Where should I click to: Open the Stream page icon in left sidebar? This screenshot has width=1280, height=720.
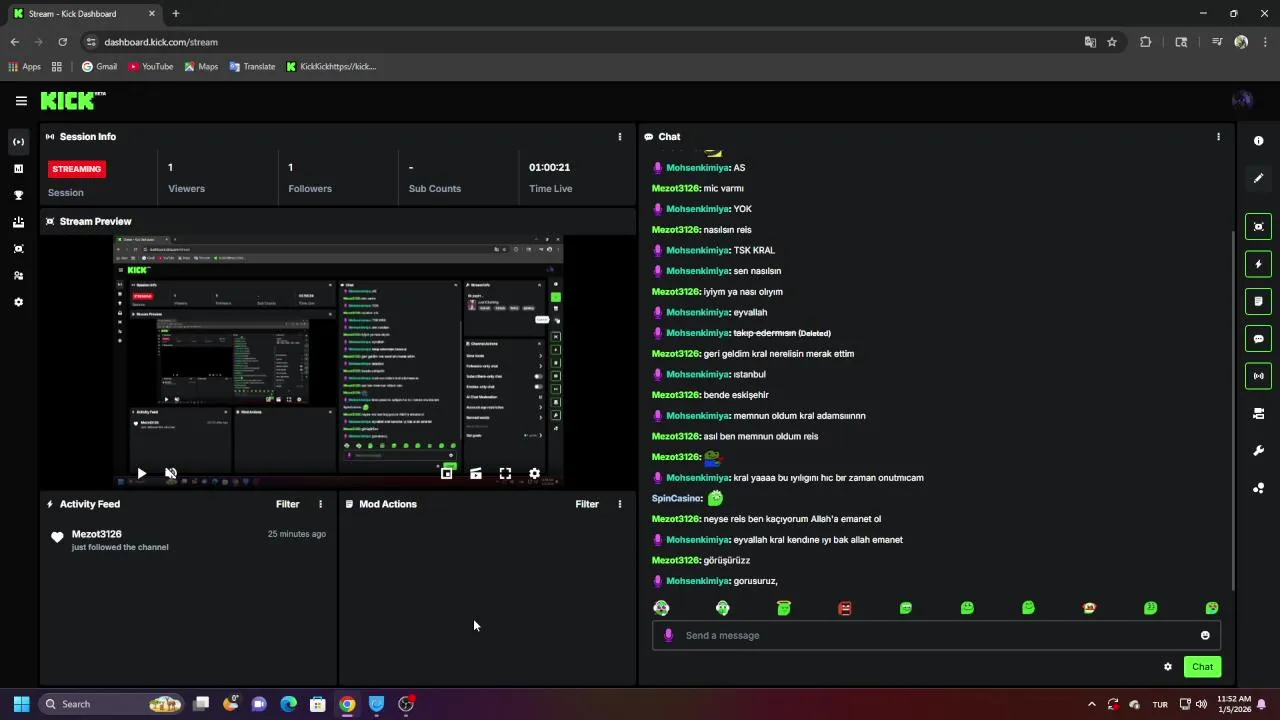pyautogui.click(x=18, y=142)
